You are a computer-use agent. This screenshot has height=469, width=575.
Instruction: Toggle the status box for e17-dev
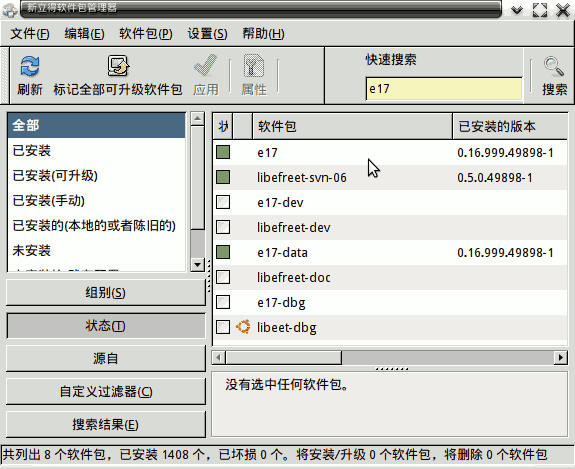tap(223, 202)
